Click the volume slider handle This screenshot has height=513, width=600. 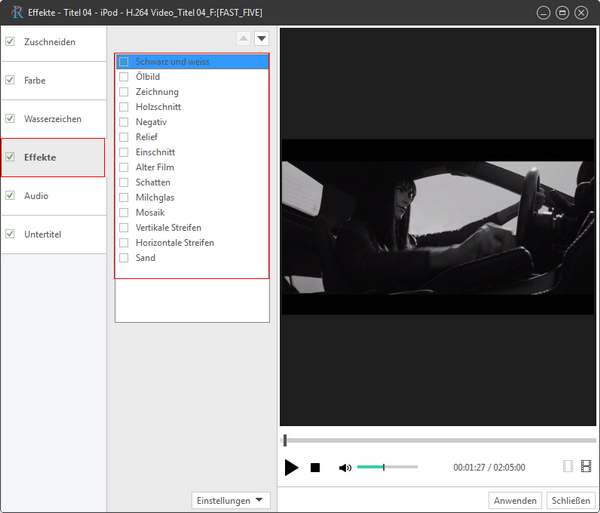pyautogui.click(x=383, y=467)
